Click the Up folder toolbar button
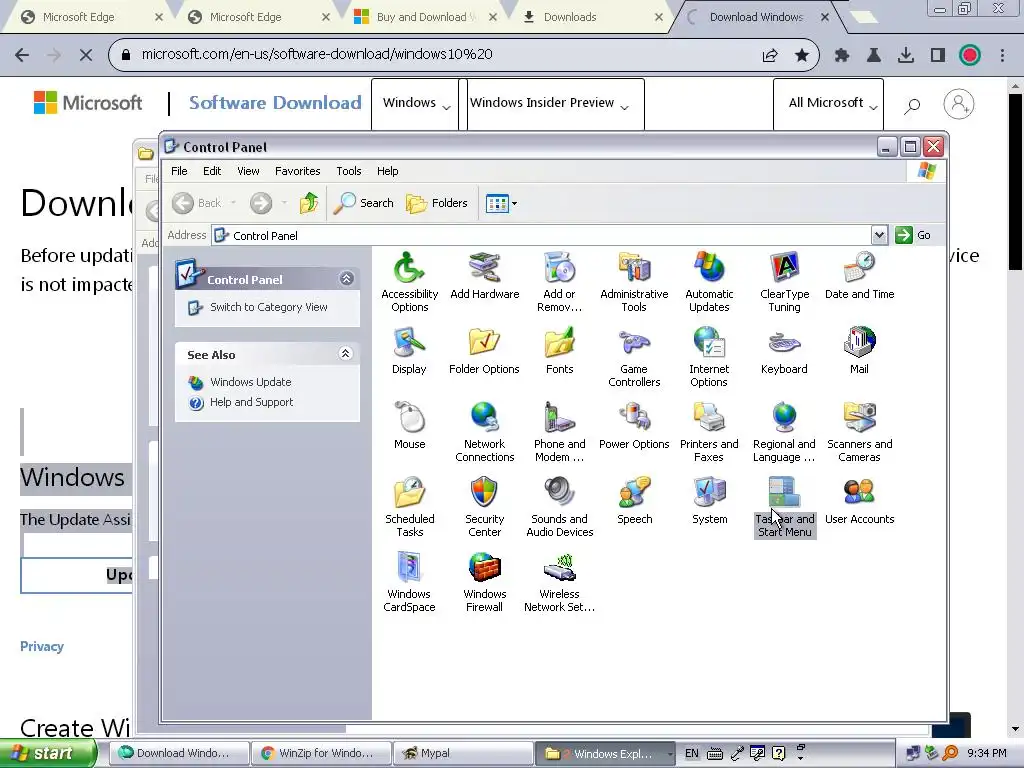The width and height of the screenshot is (1024, 768). coord(309,203)
